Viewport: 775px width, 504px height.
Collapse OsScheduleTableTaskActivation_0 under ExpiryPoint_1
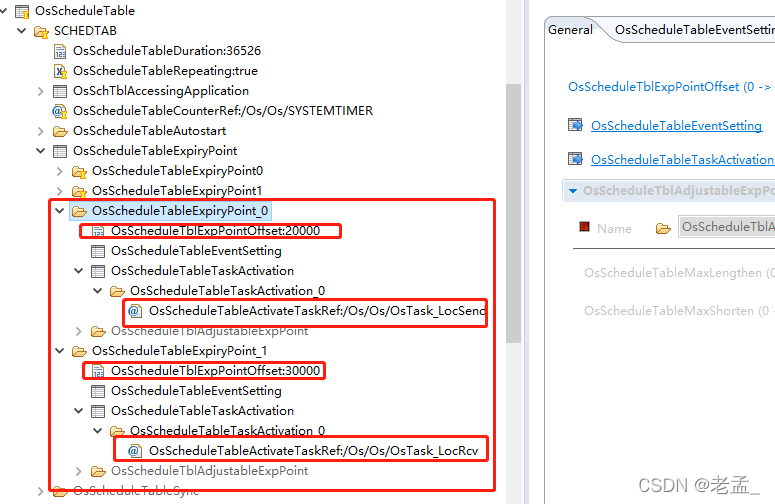tap(98, 430)
